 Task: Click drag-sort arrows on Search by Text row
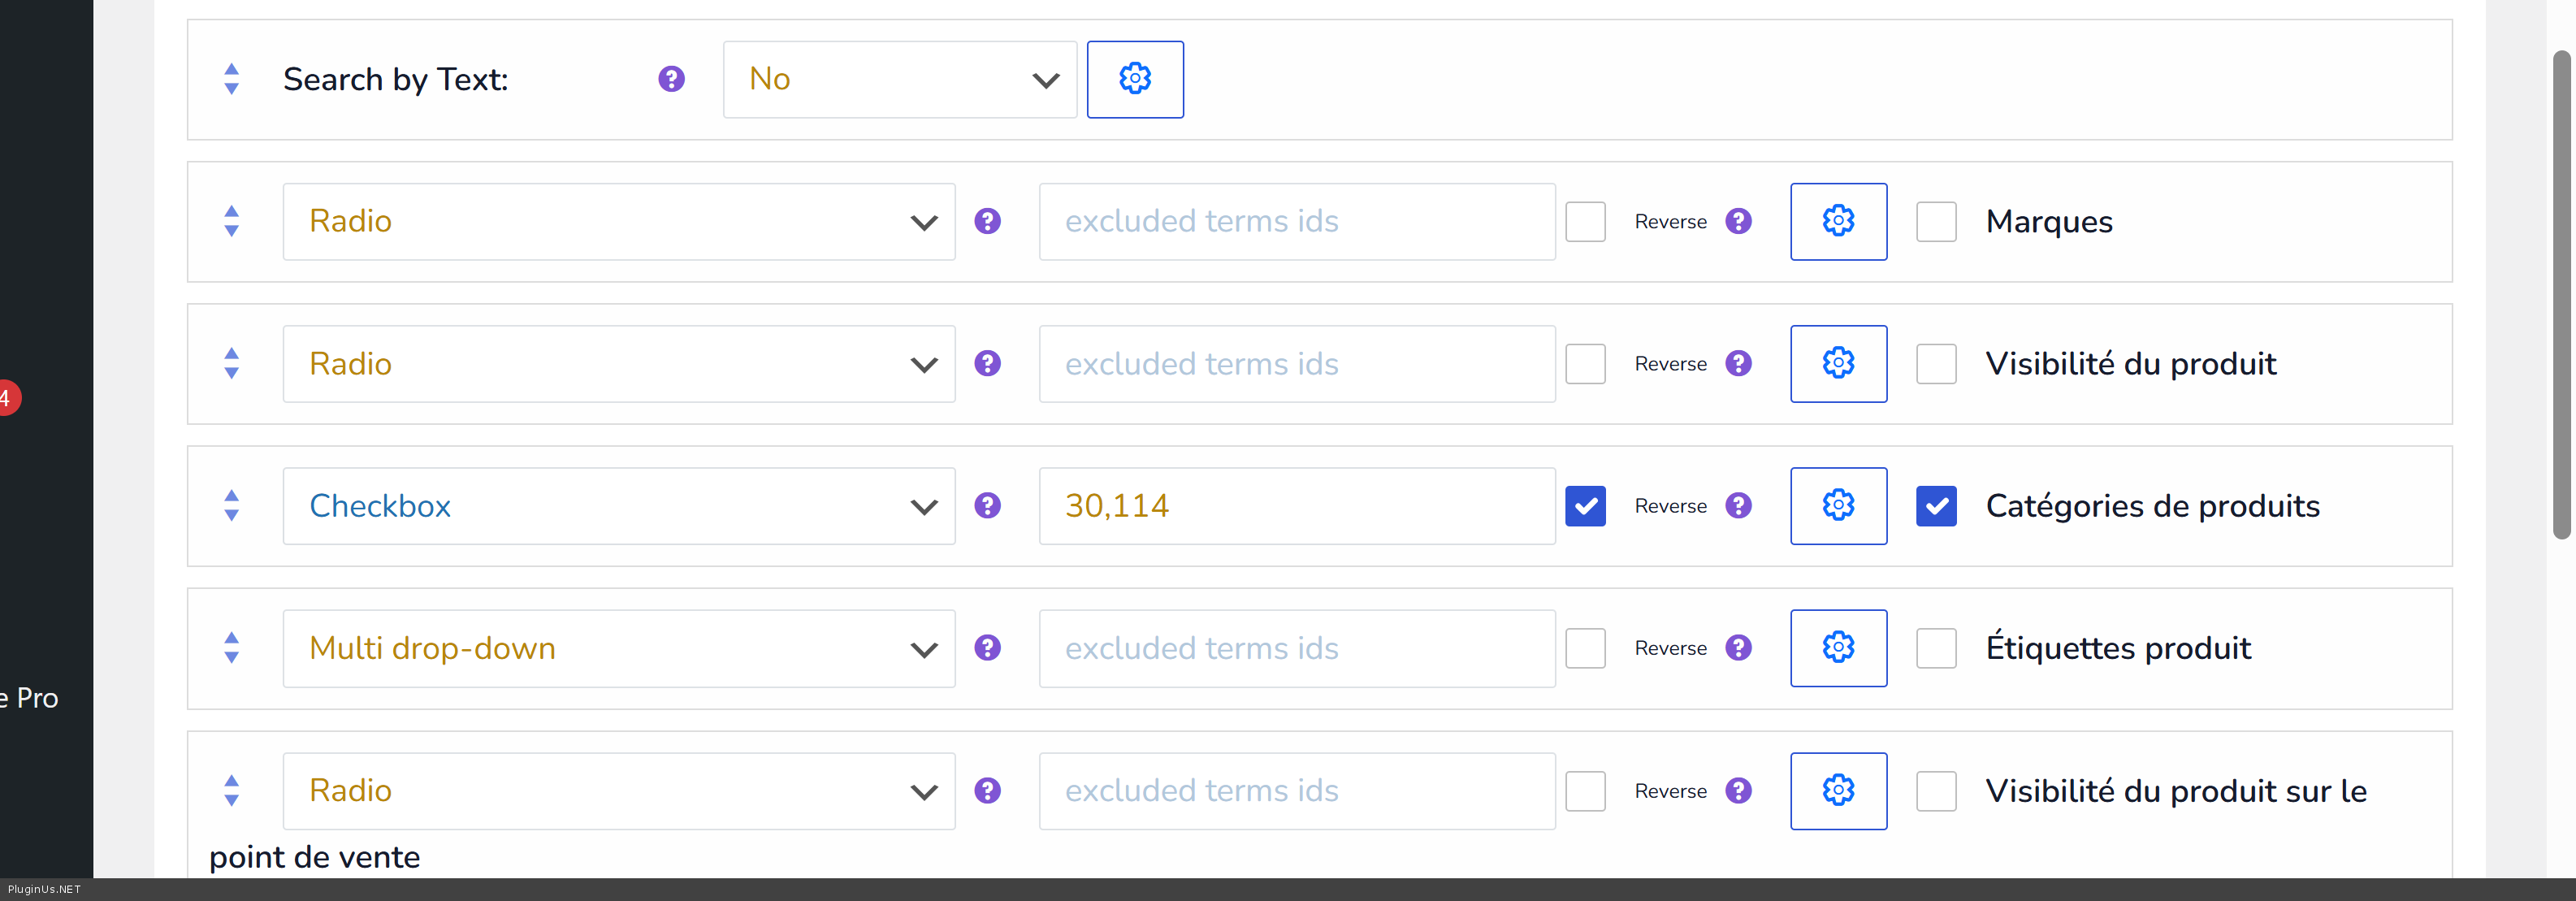(x=232, y=79)
